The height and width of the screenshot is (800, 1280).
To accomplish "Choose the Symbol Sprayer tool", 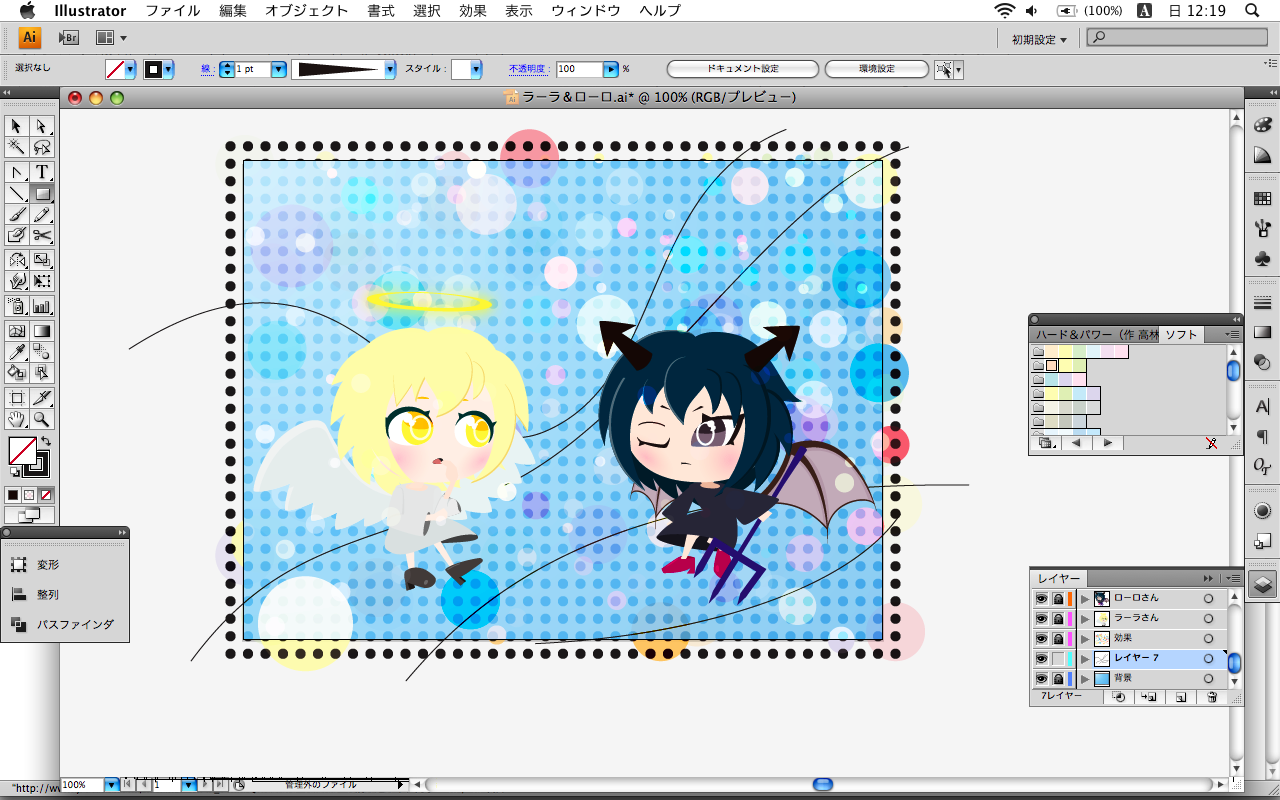I will click(x=16, y=306).
